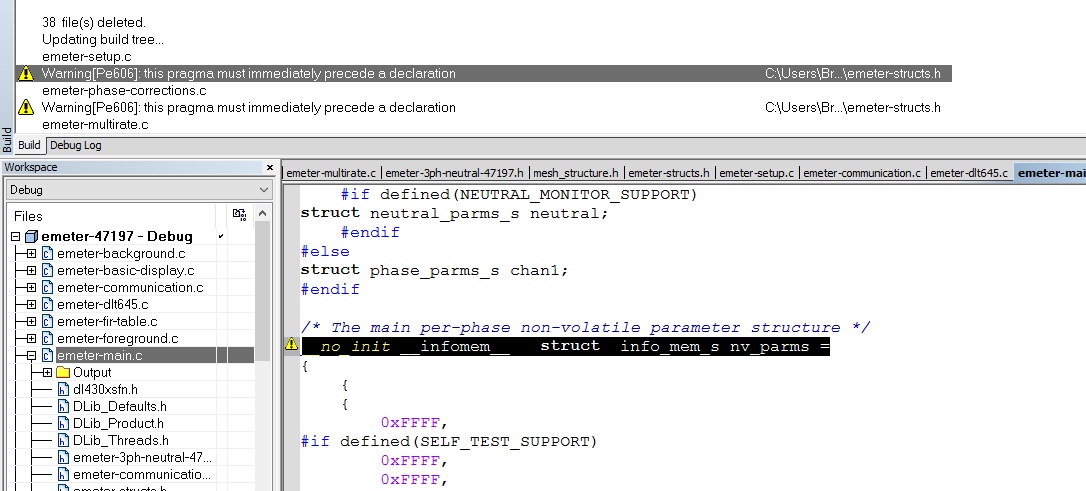1086x491 pixels.
Task: Click the scroll-up arrow of Files list
Action: tap(262, 213)
